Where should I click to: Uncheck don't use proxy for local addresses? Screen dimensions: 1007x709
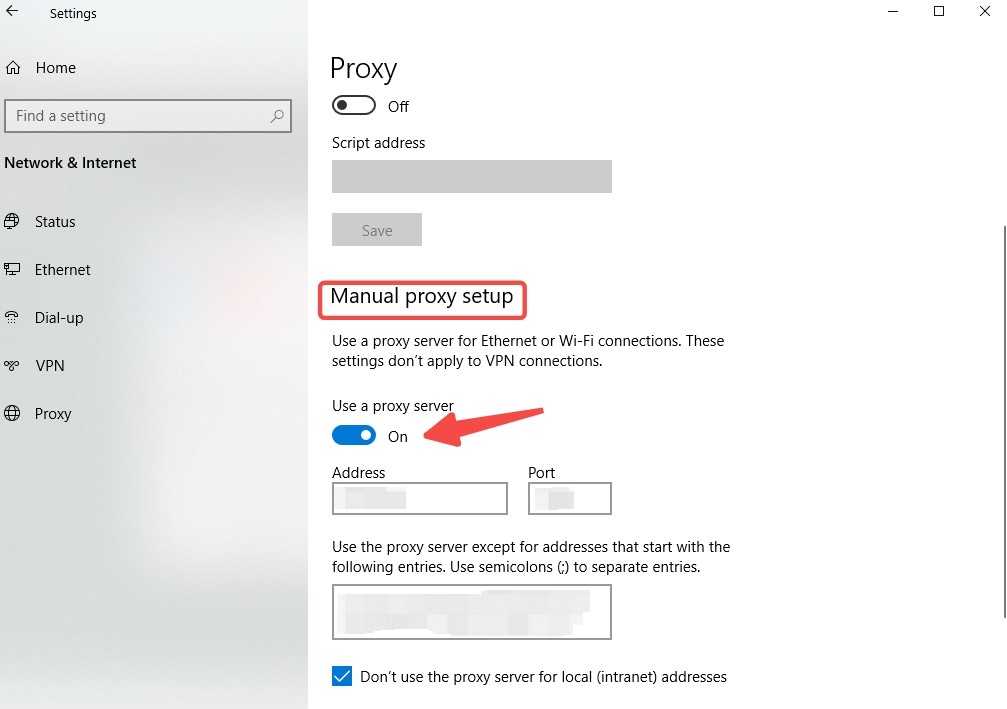pos(342,676)
